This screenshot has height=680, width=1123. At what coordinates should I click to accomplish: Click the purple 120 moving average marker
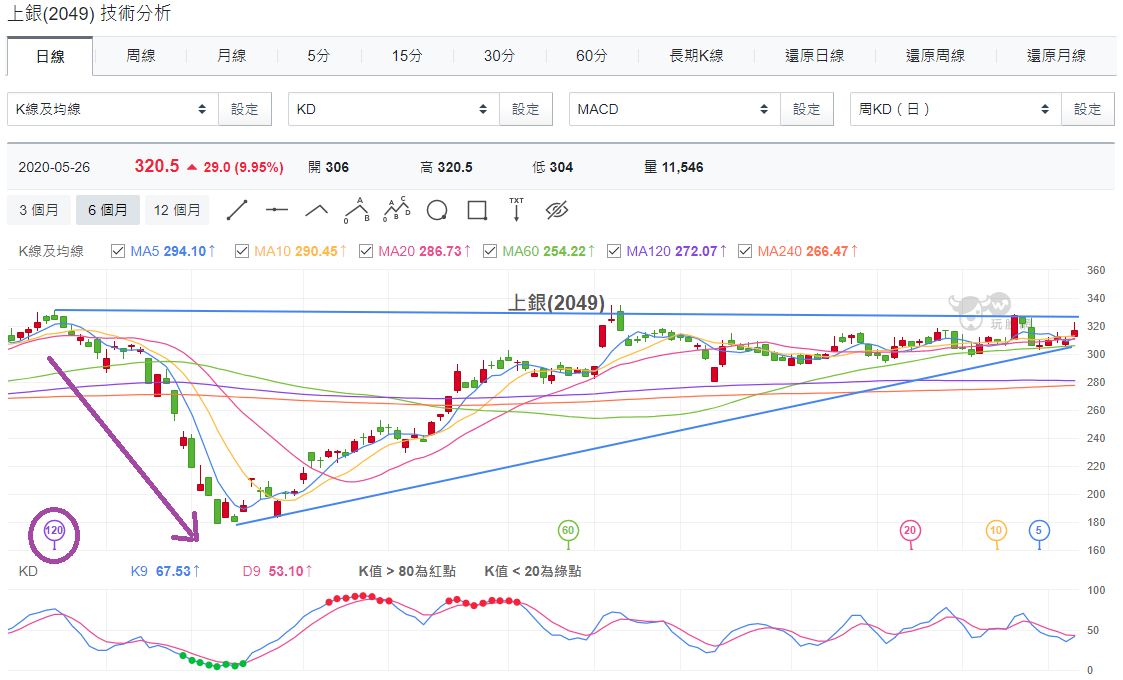[x=54, y=532]
